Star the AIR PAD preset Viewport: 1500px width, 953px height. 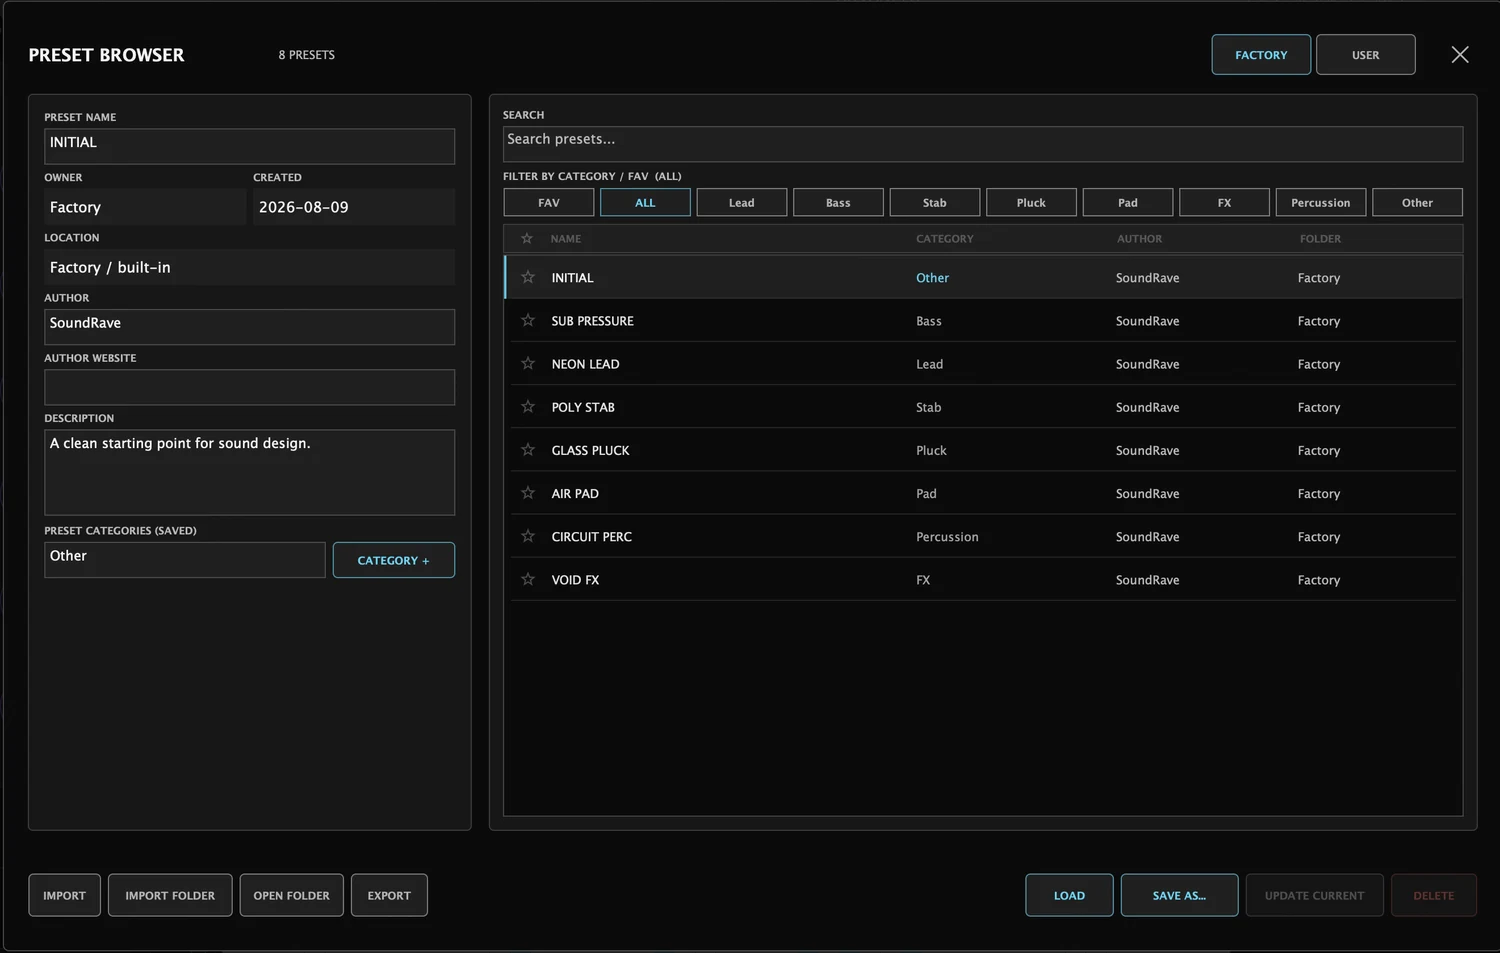click(x=528, y=492)
